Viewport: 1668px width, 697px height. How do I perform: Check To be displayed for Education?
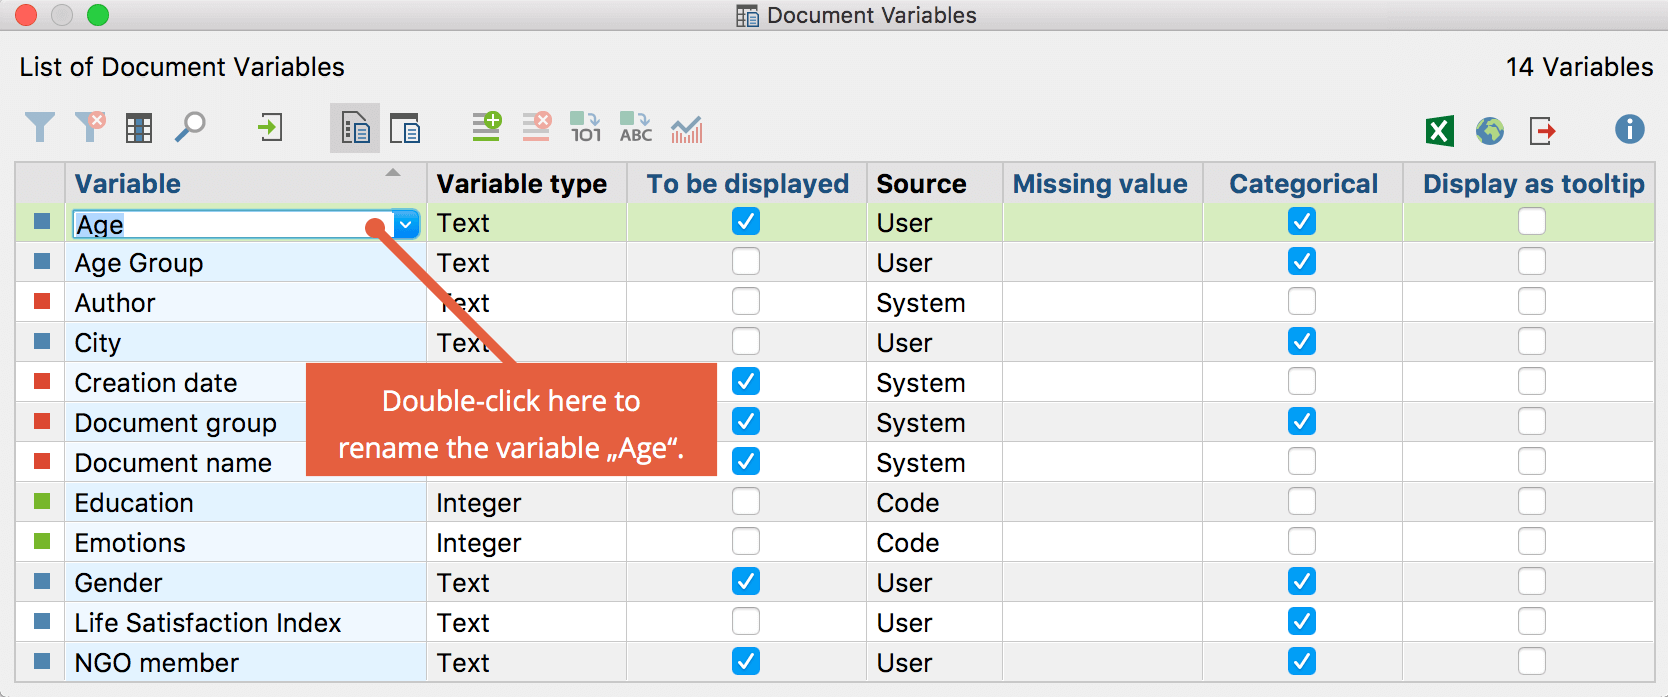point(746,501)
